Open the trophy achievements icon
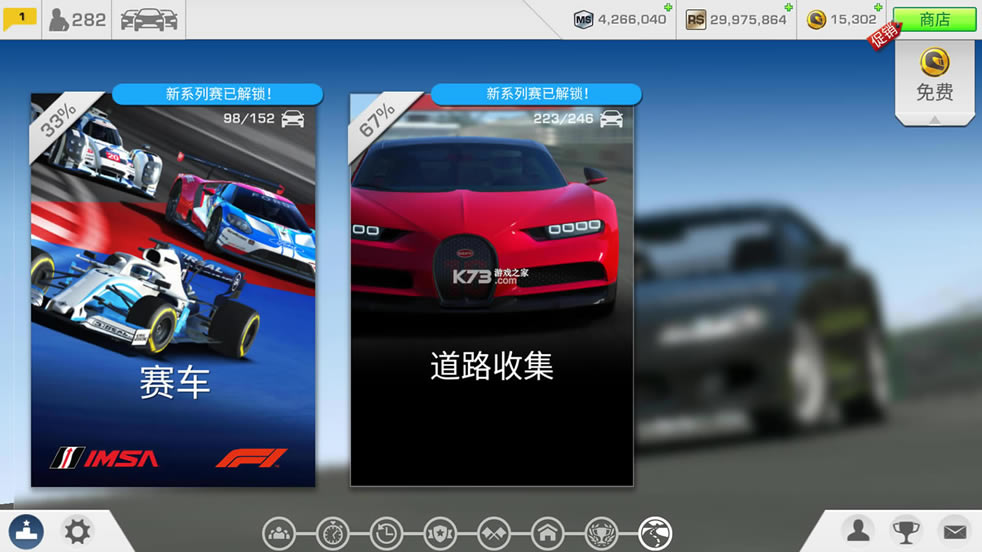 point(906,531)
